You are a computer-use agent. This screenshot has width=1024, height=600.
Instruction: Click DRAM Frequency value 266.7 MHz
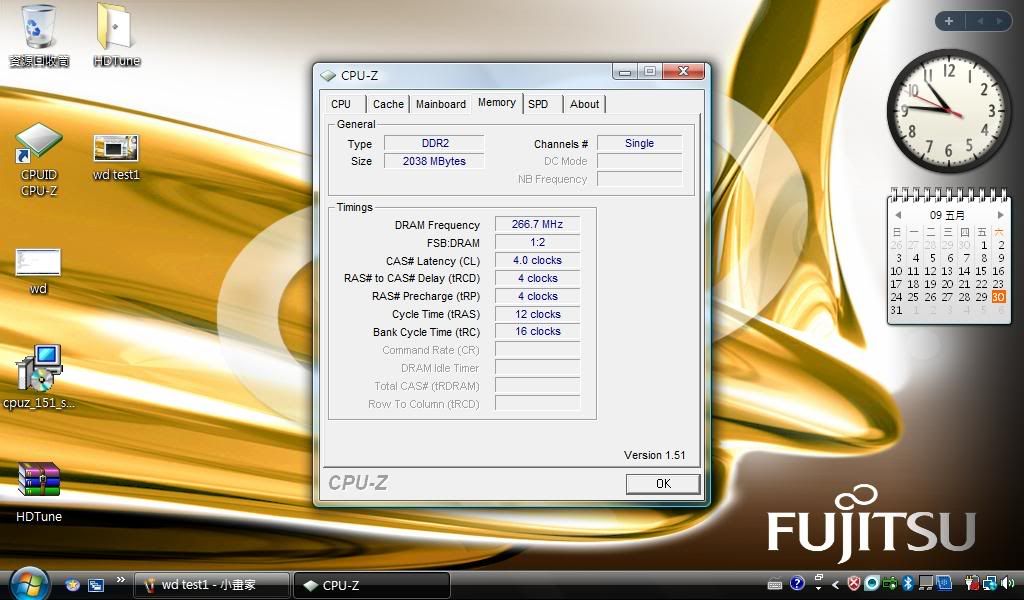pyautogui.click(x=537, y=224)
